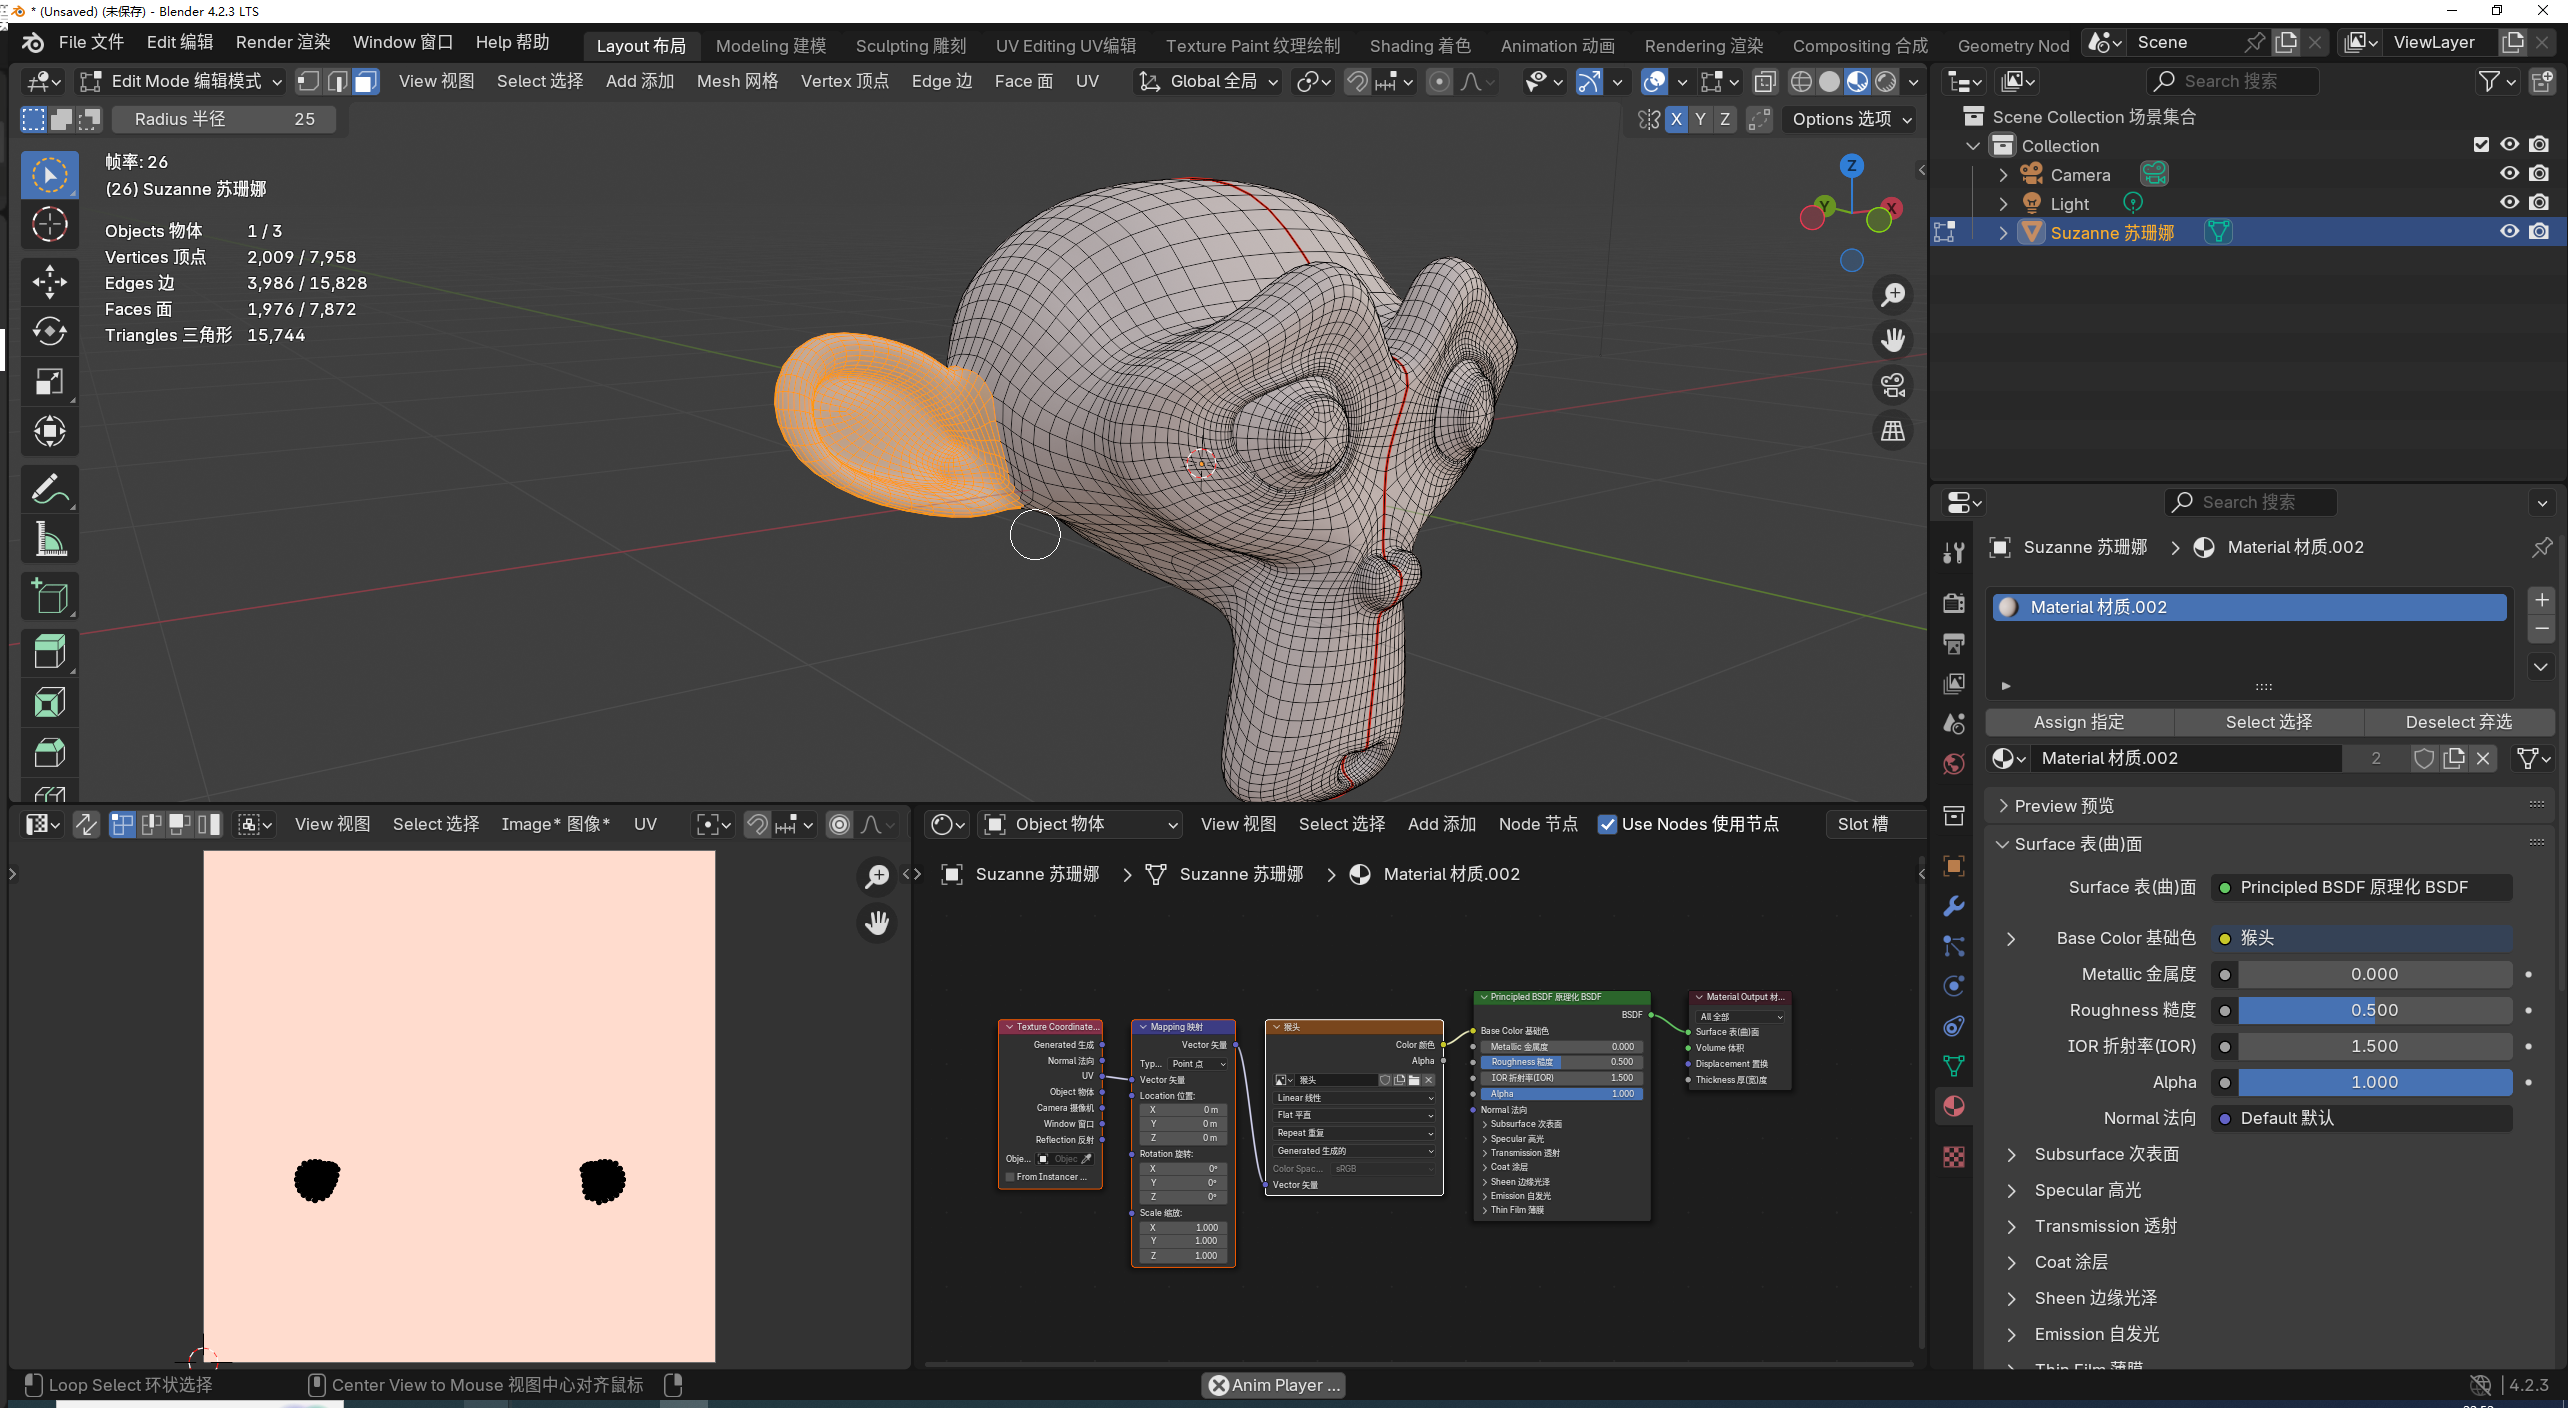Click the viewport pan hand icon
Viewport: 2568px width, 1408px height.
tap(1893, 340)
